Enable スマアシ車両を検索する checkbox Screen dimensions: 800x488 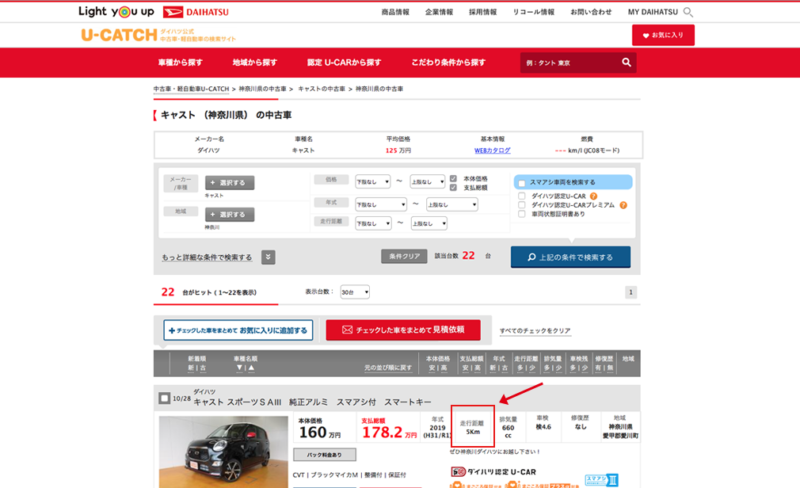click(521, 183)
